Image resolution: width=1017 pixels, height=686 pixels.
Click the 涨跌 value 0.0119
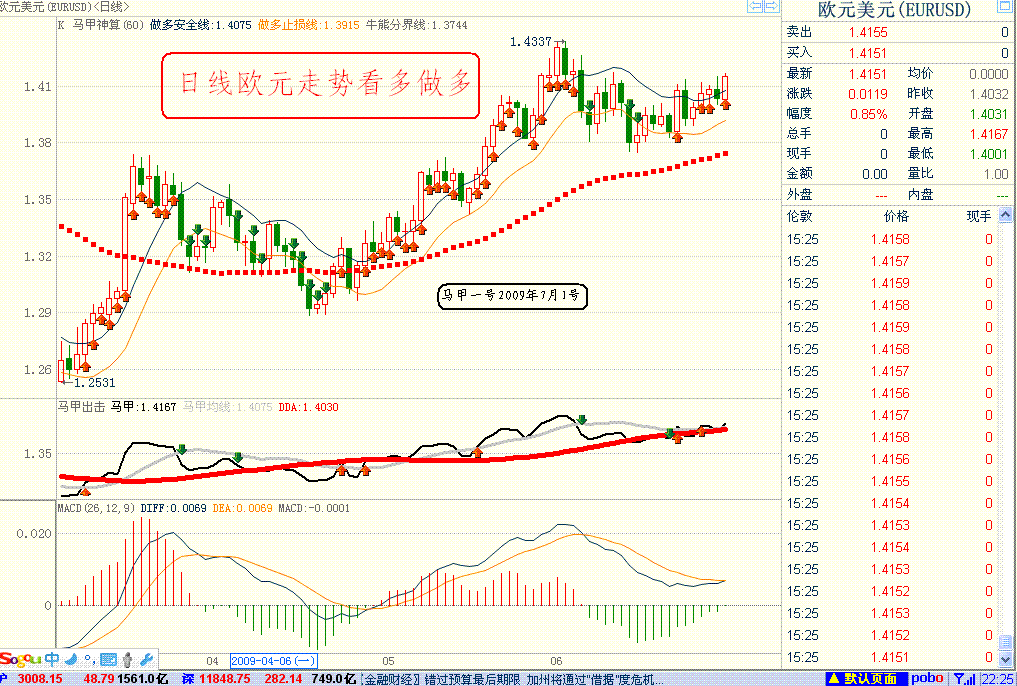click(x=868, y=94)
